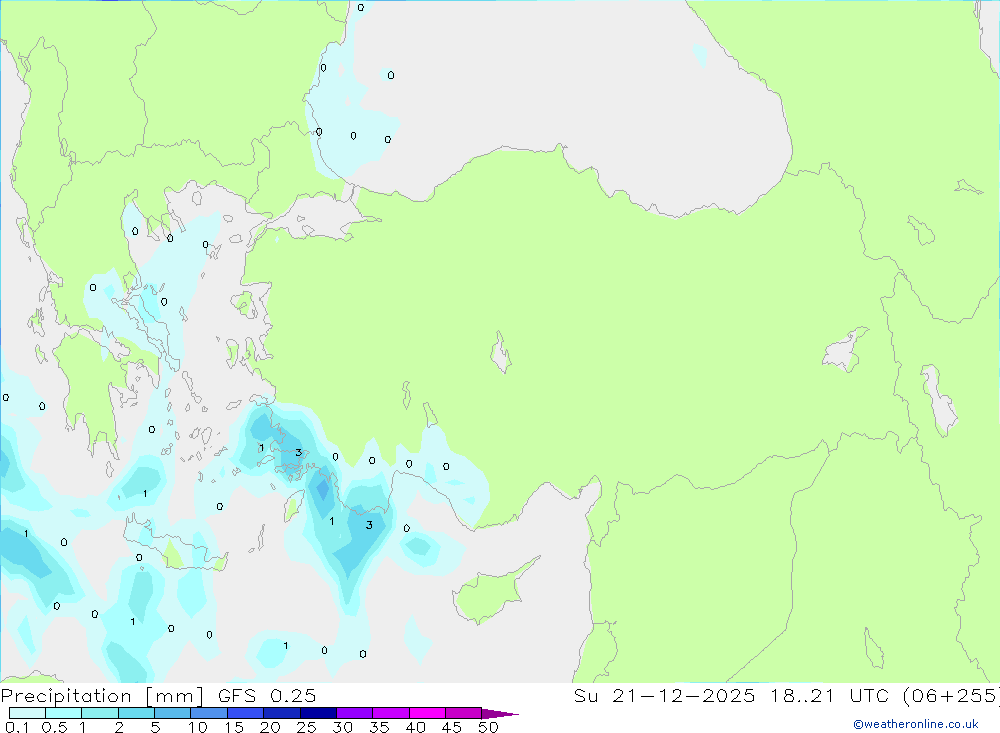Image resolution: width=1000 pixels, height=733 pixels.
Task: Click the 0.1–0.5 mm legend color swatch
Action: [27, 713]
